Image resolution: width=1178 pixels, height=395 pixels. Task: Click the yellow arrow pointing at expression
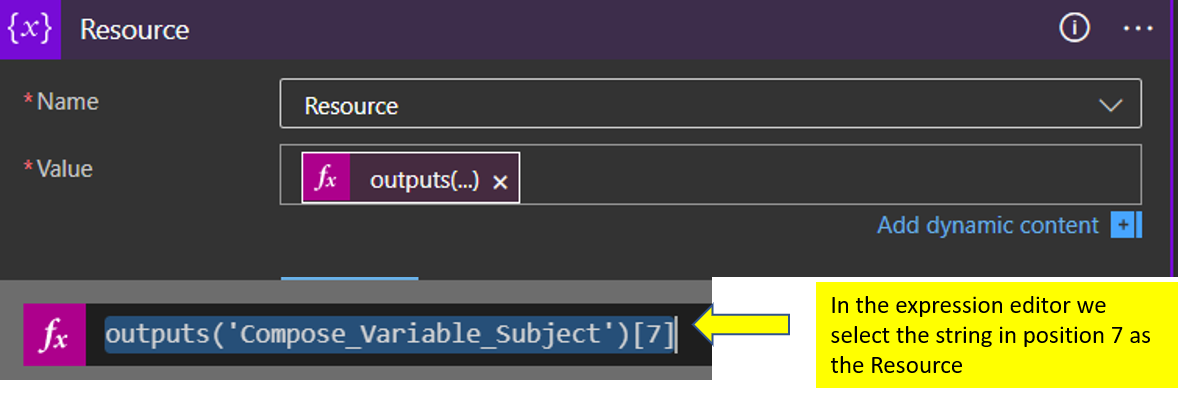pos(742,324)
